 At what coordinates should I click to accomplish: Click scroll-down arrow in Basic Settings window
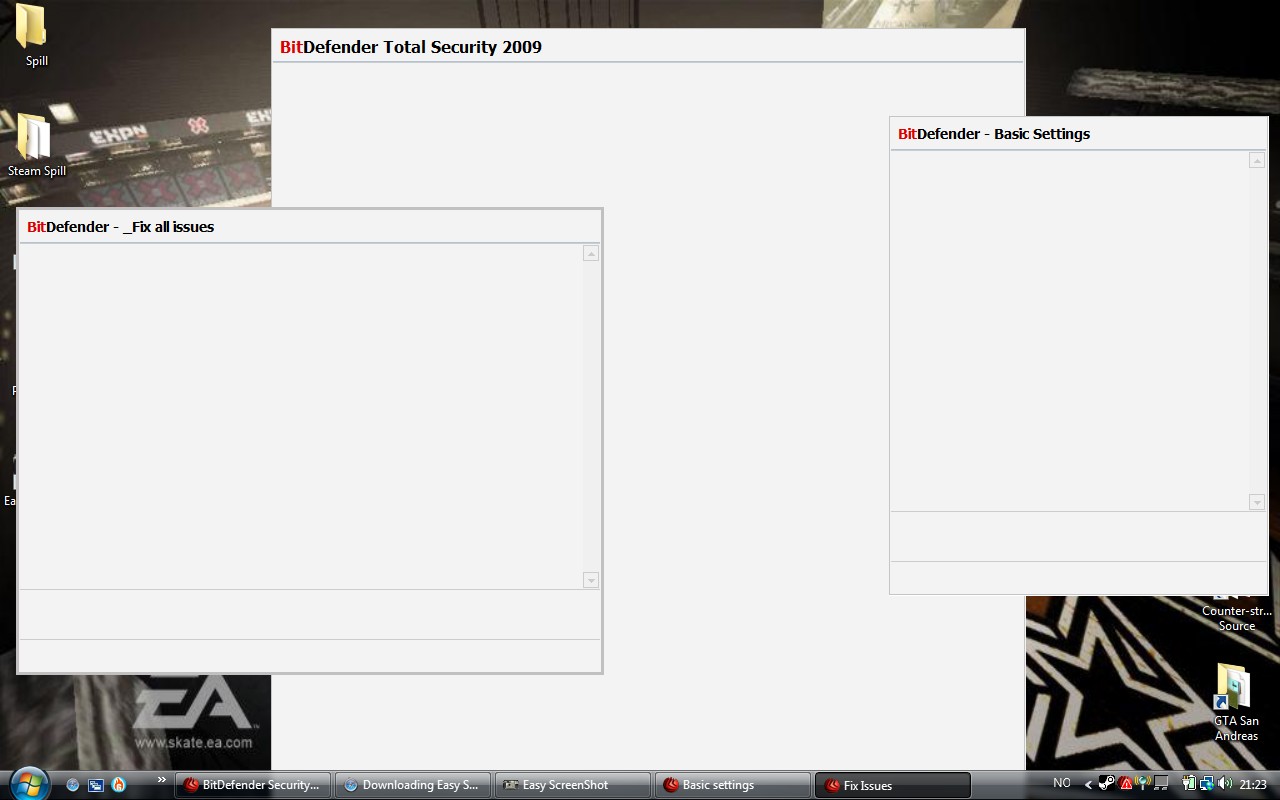(x=1257, y=502)
